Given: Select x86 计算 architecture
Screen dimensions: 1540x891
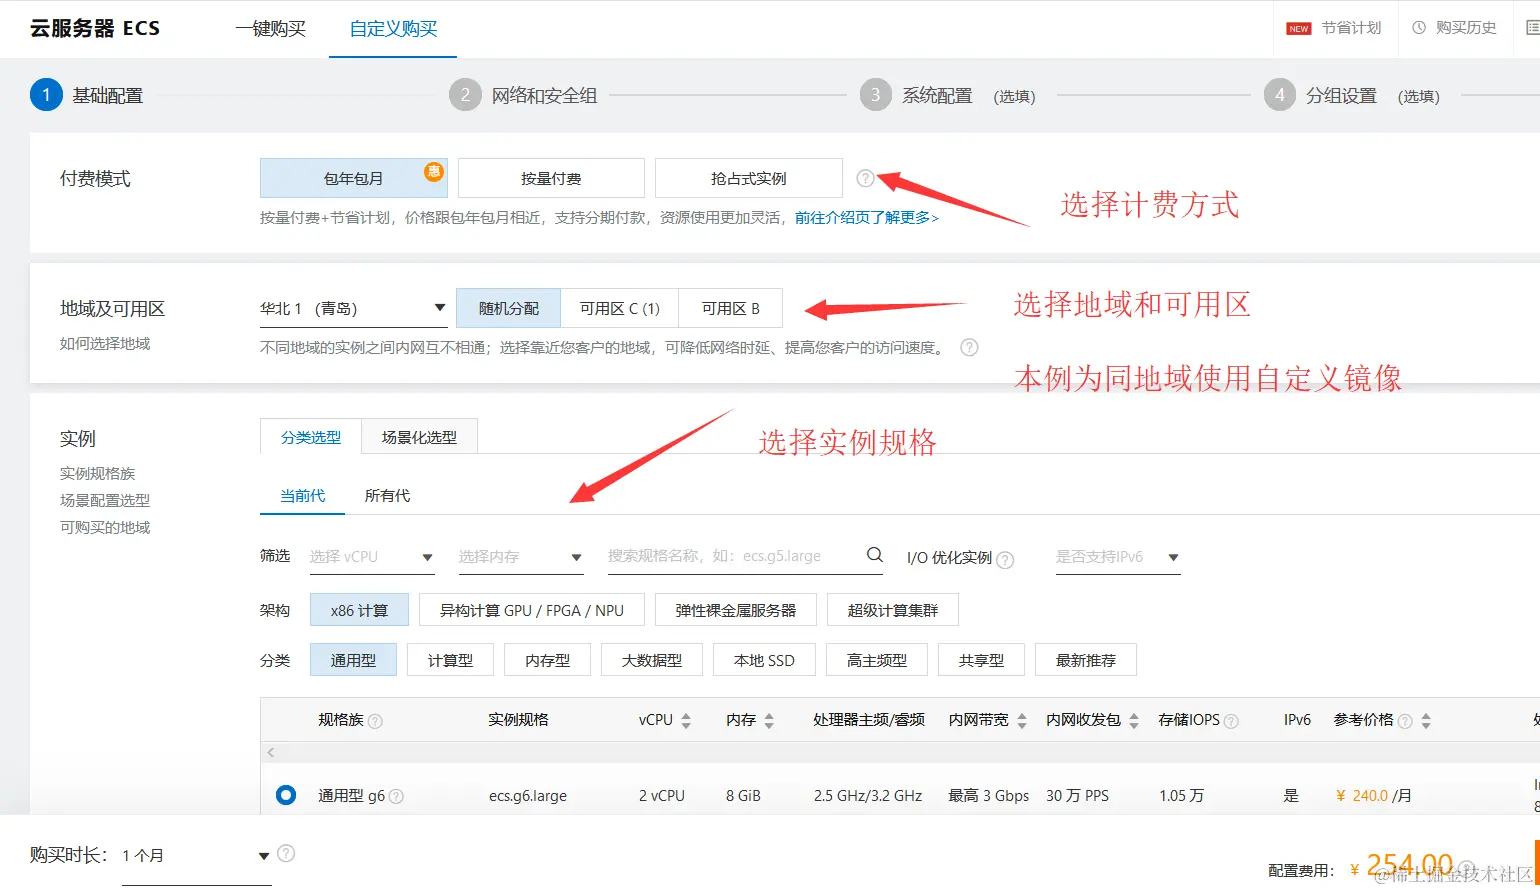Looking at the screenshot, I should [x=360, y=610].
